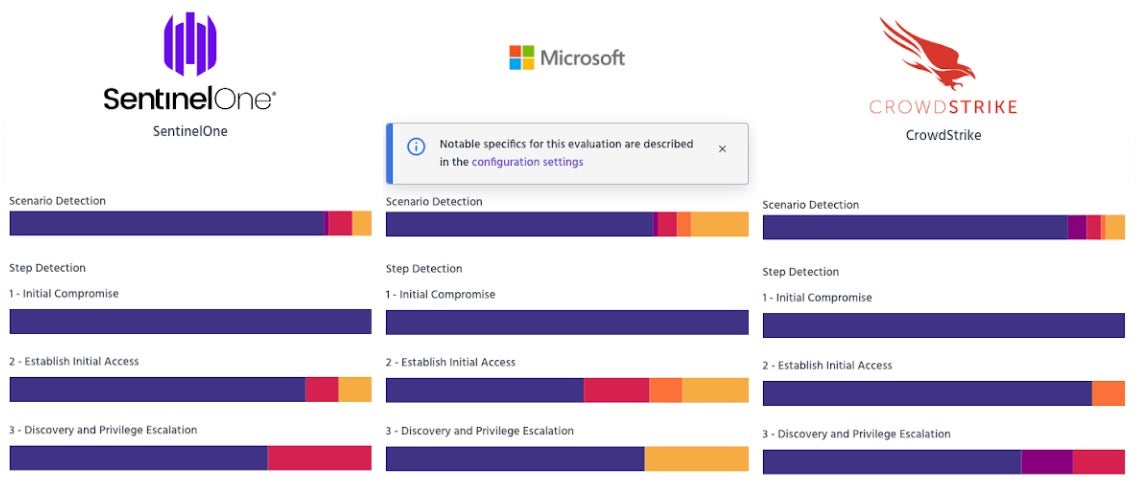Open the configuration settings link
This screenshot has height=487, width=1141.
tap(527, 161)
